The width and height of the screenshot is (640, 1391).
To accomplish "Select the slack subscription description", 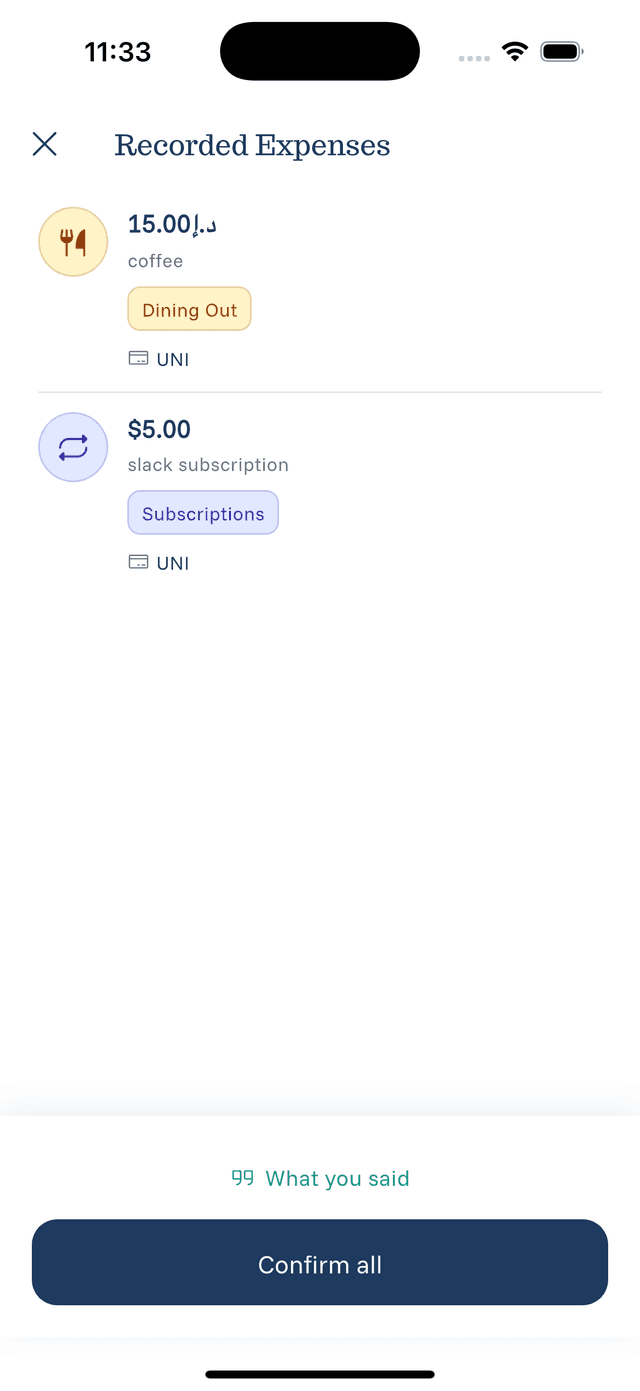I will [208, 464].
